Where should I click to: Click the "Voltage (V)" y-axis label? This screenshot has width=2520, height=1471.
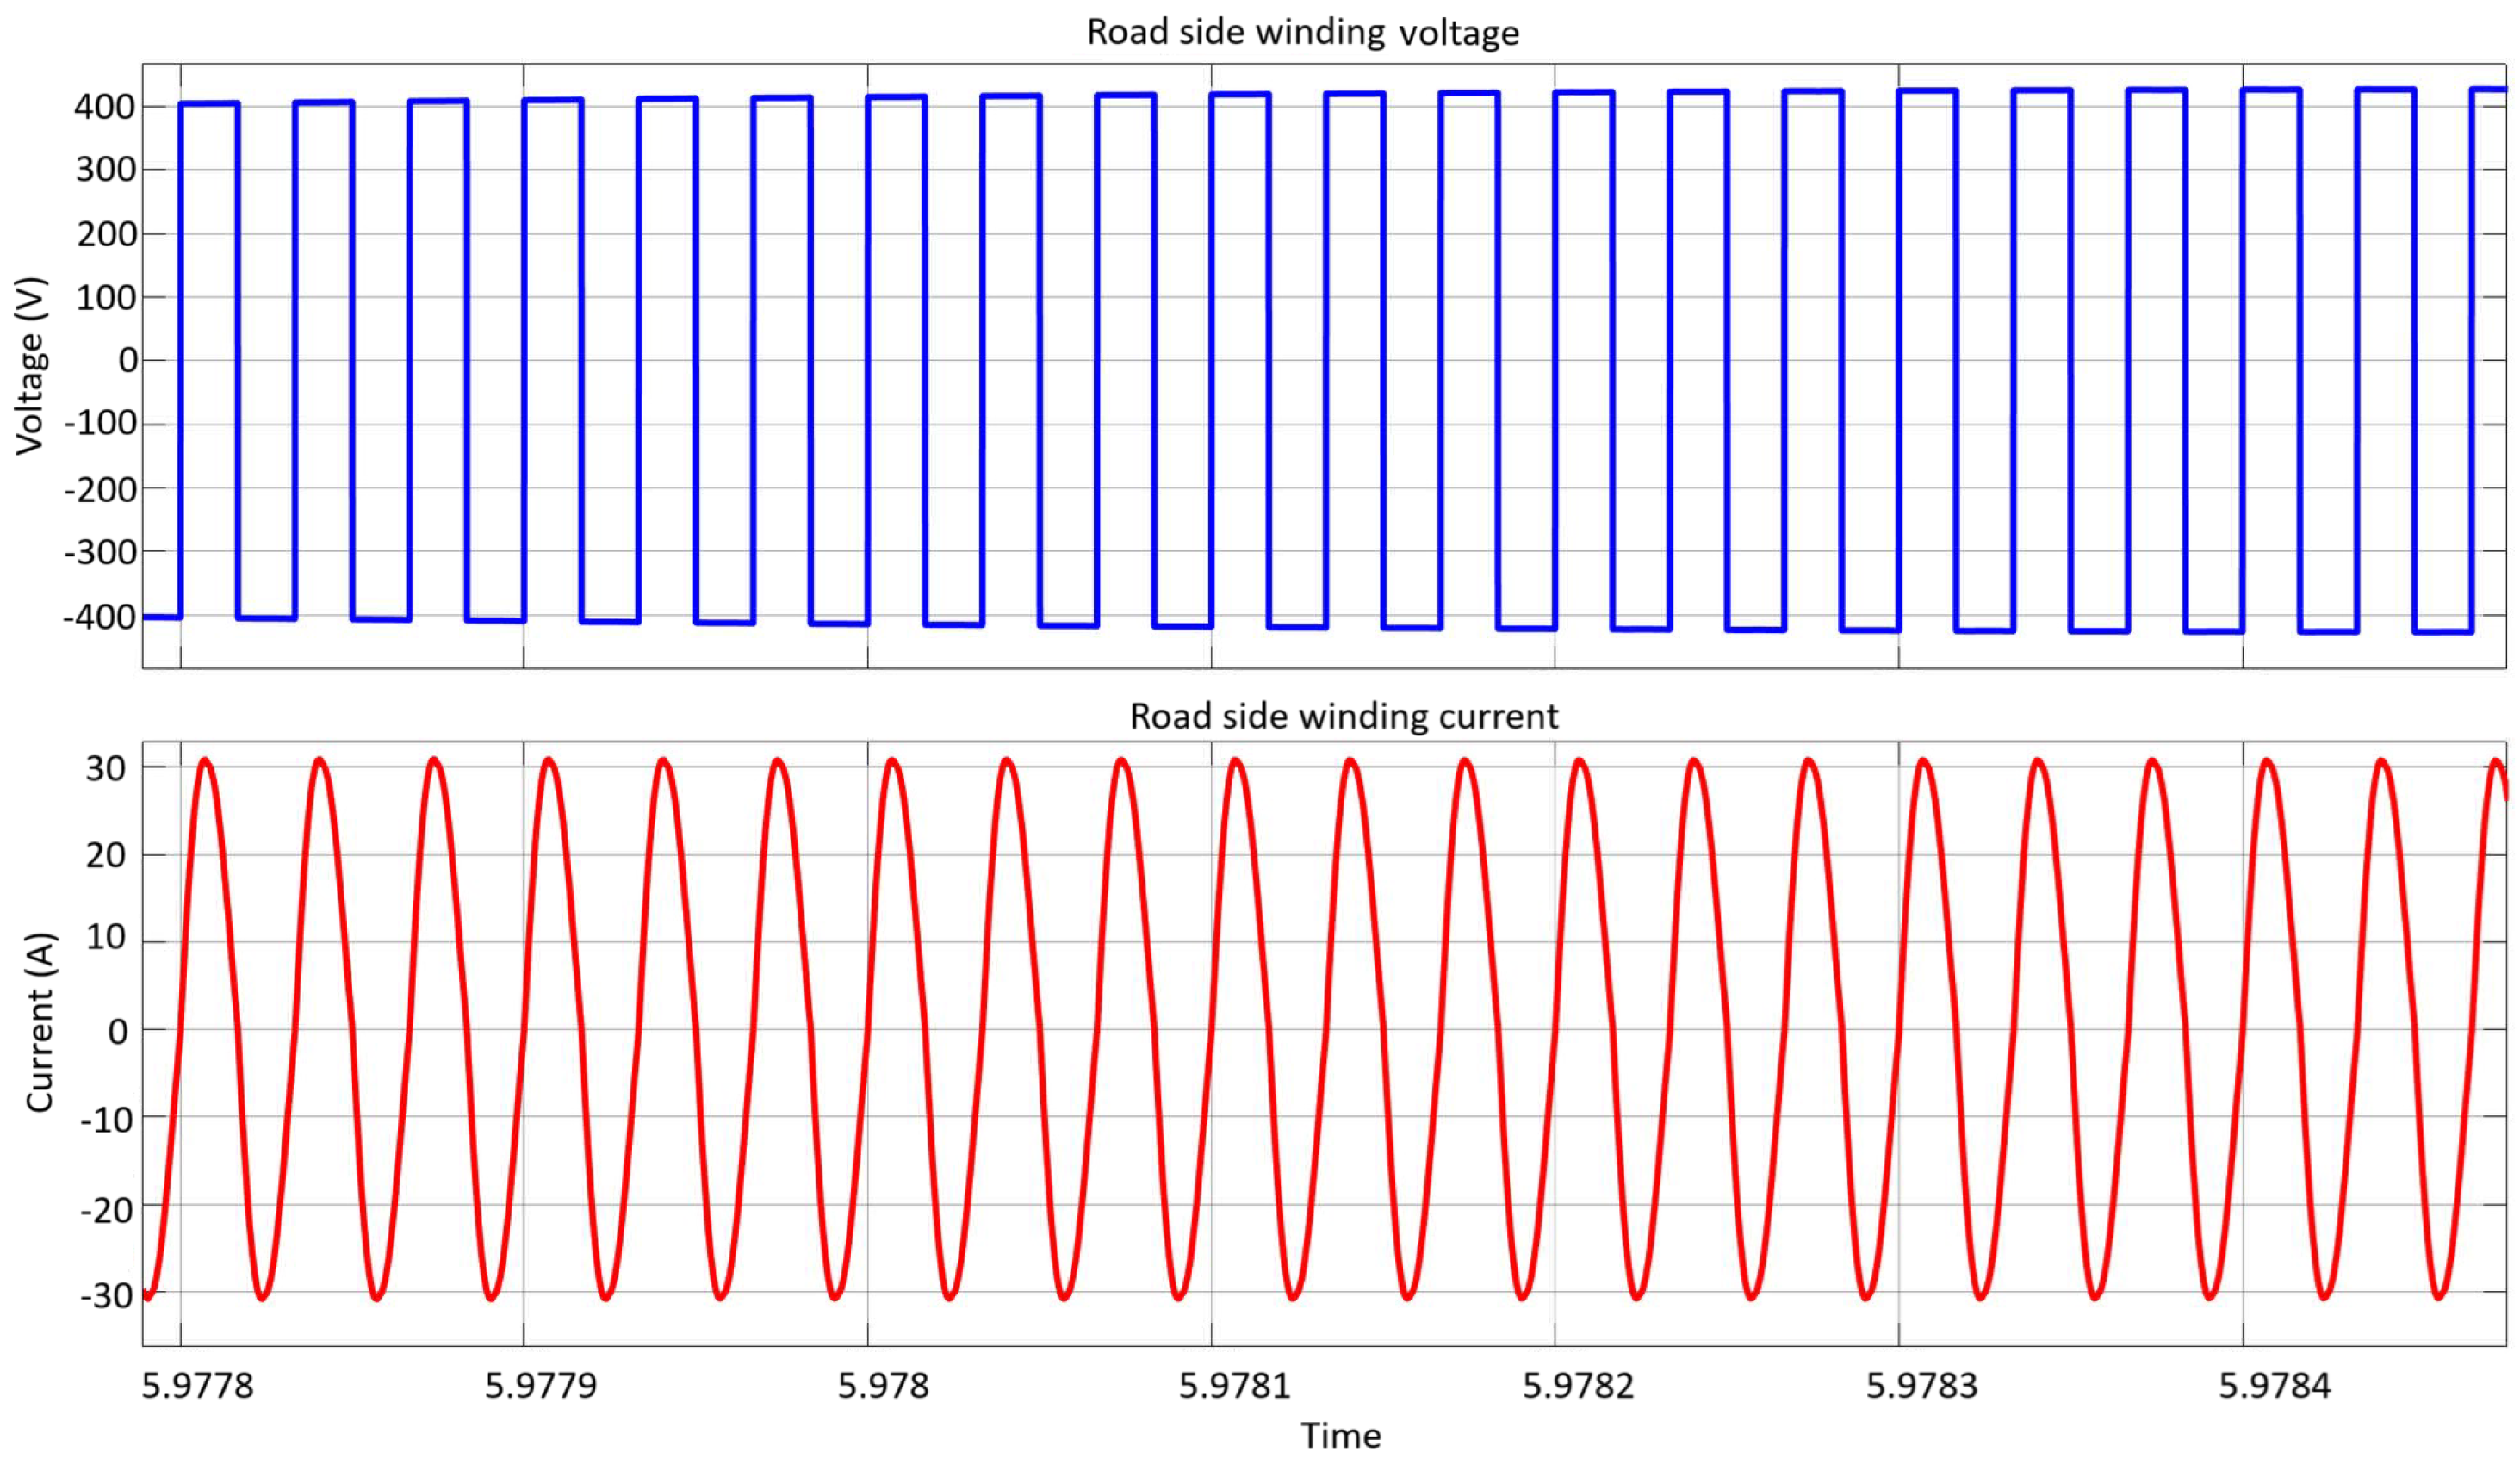[x=31, y=365]
